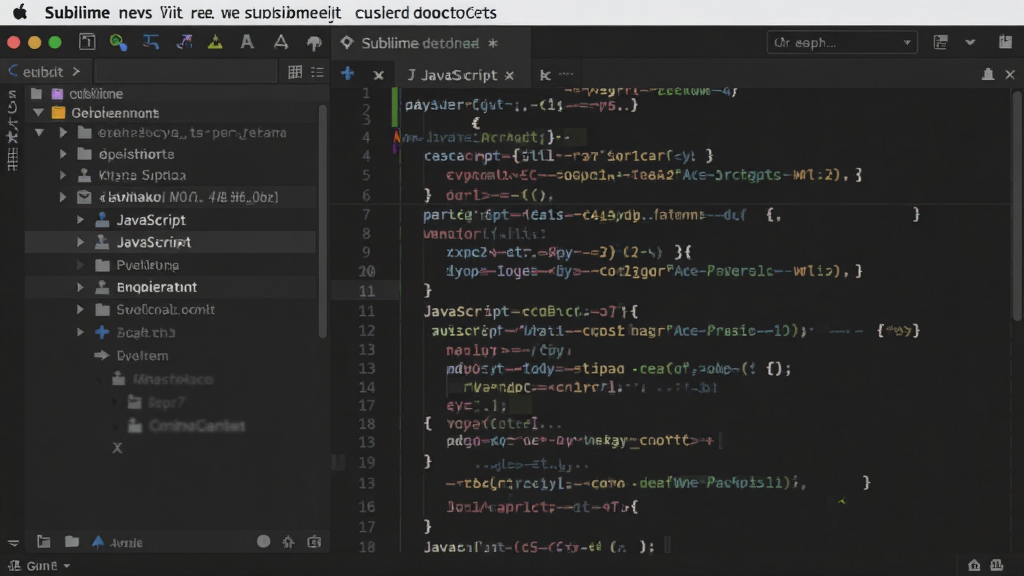Click the bell icon at tab bar right

click(x=987, y=74)
